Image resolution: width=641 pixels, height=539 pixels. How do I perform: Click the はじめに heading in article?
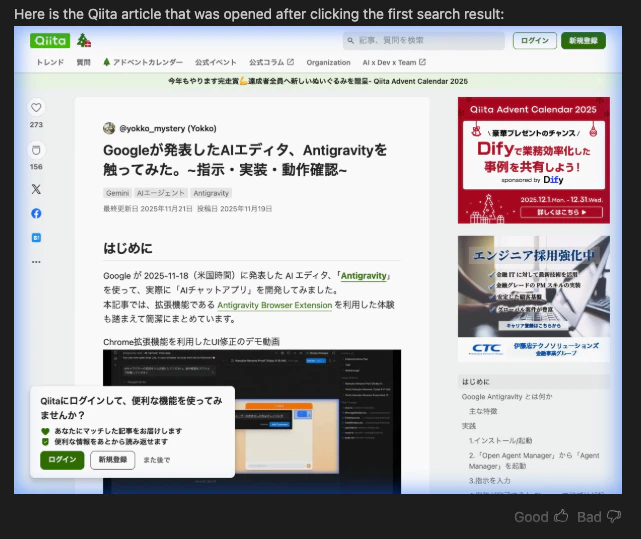(128, 248)
